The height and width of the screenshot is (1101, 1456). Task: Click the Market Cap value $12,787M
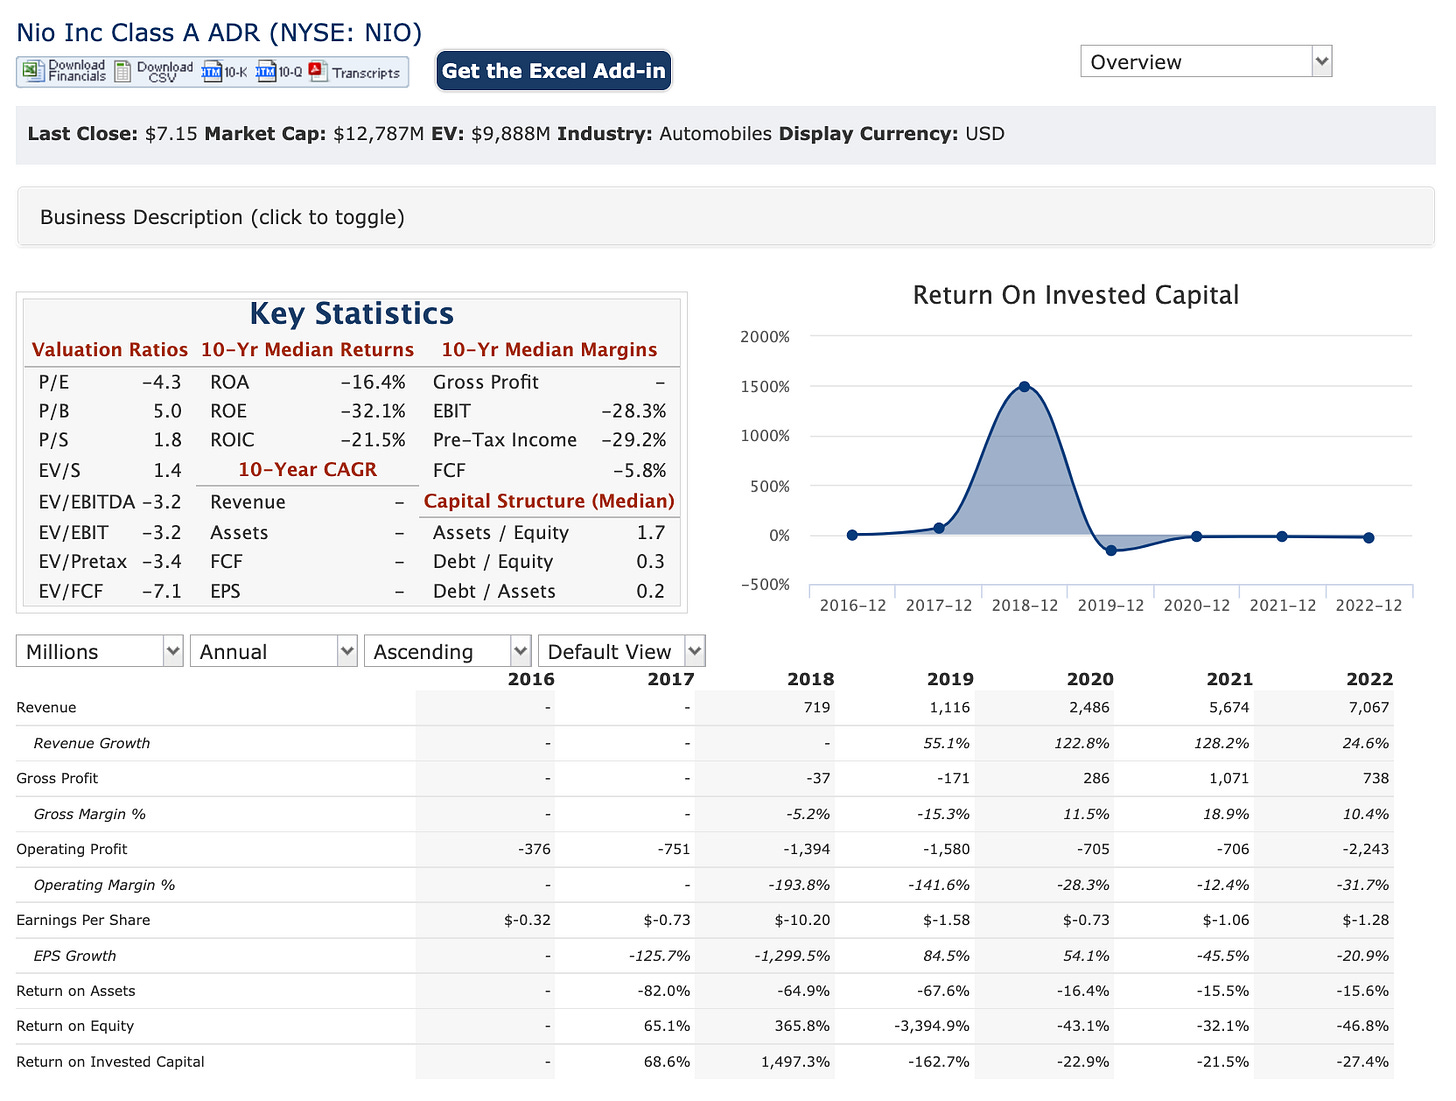click(x=379, y=134)
